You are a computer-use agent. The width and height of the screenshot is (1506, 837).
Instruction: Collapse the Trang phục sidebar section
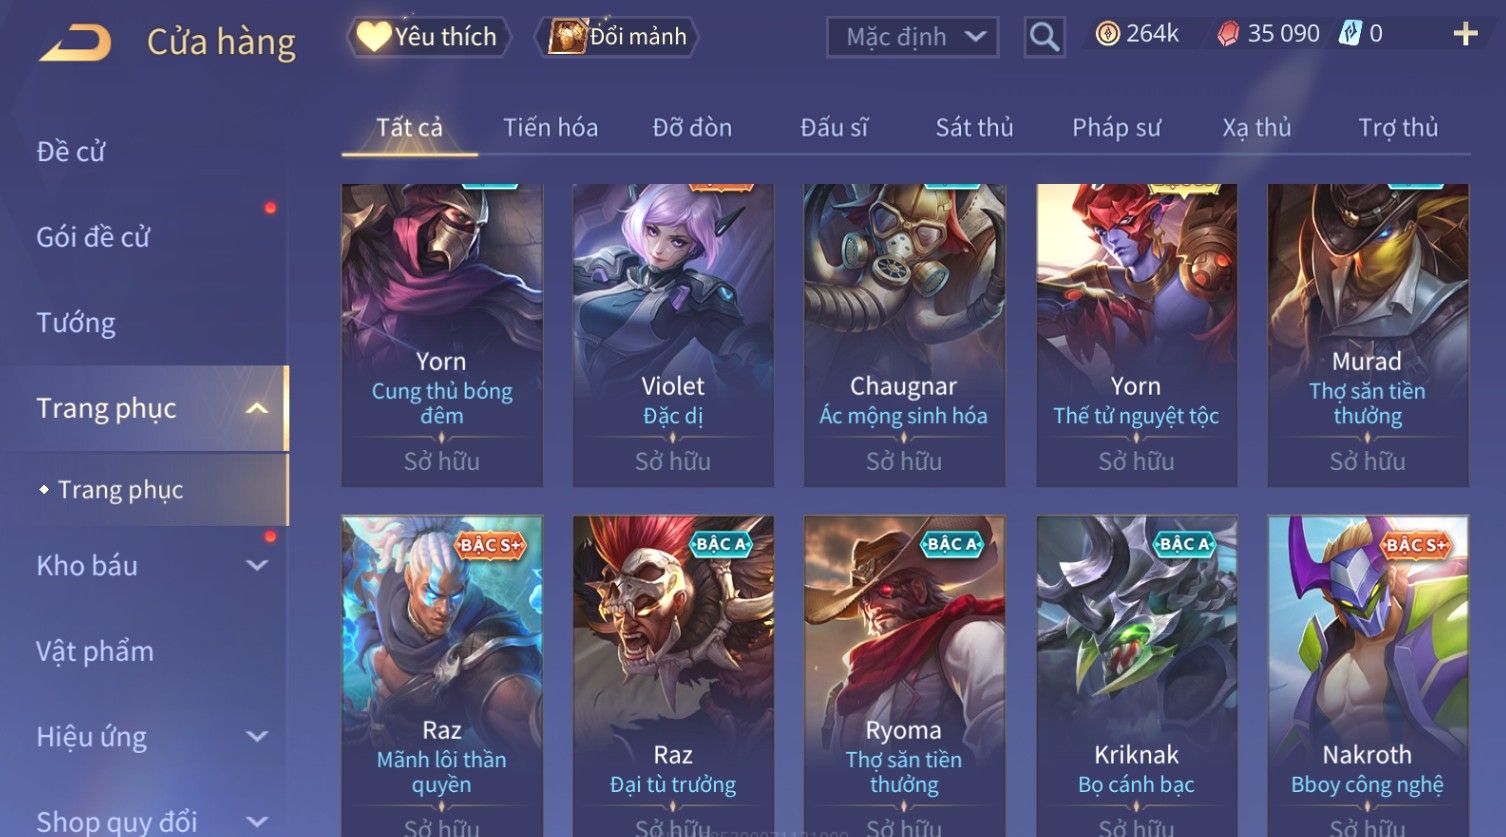(x=257, y=408)
